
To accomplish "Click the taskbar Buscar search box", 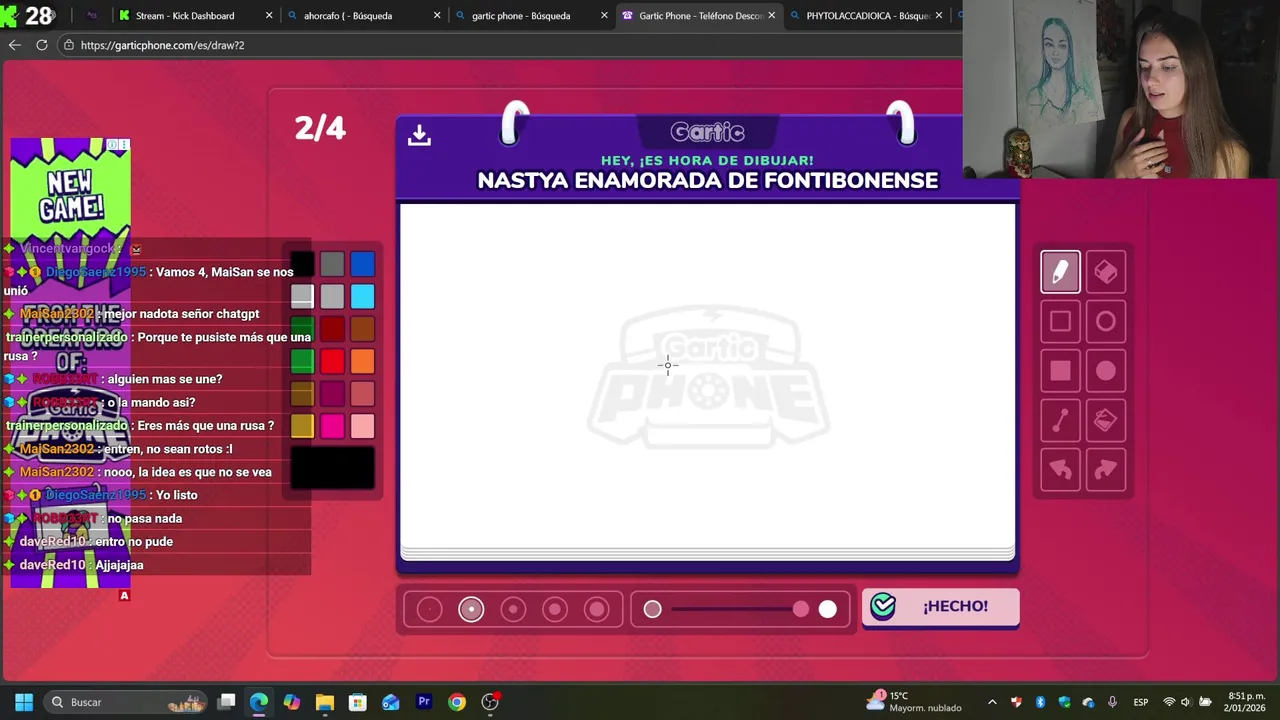I will [125, 702].
